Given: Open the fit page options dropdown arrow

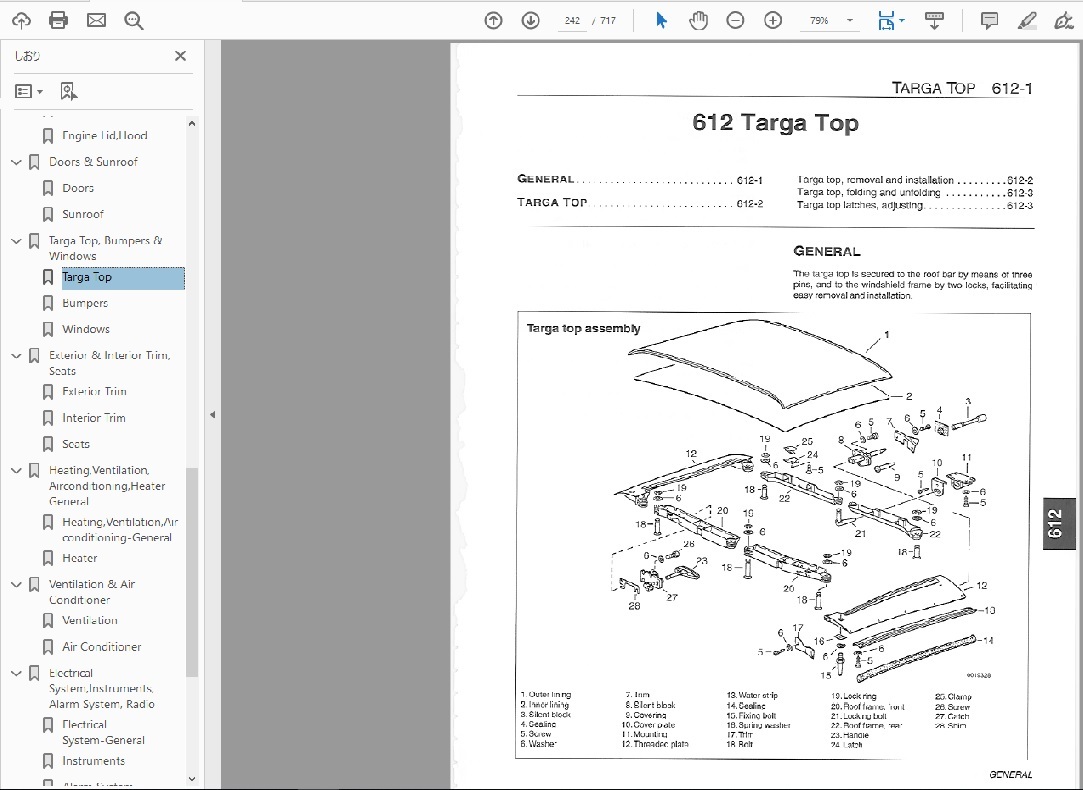Looking at the screenshot, I should [x=902, y=21].
